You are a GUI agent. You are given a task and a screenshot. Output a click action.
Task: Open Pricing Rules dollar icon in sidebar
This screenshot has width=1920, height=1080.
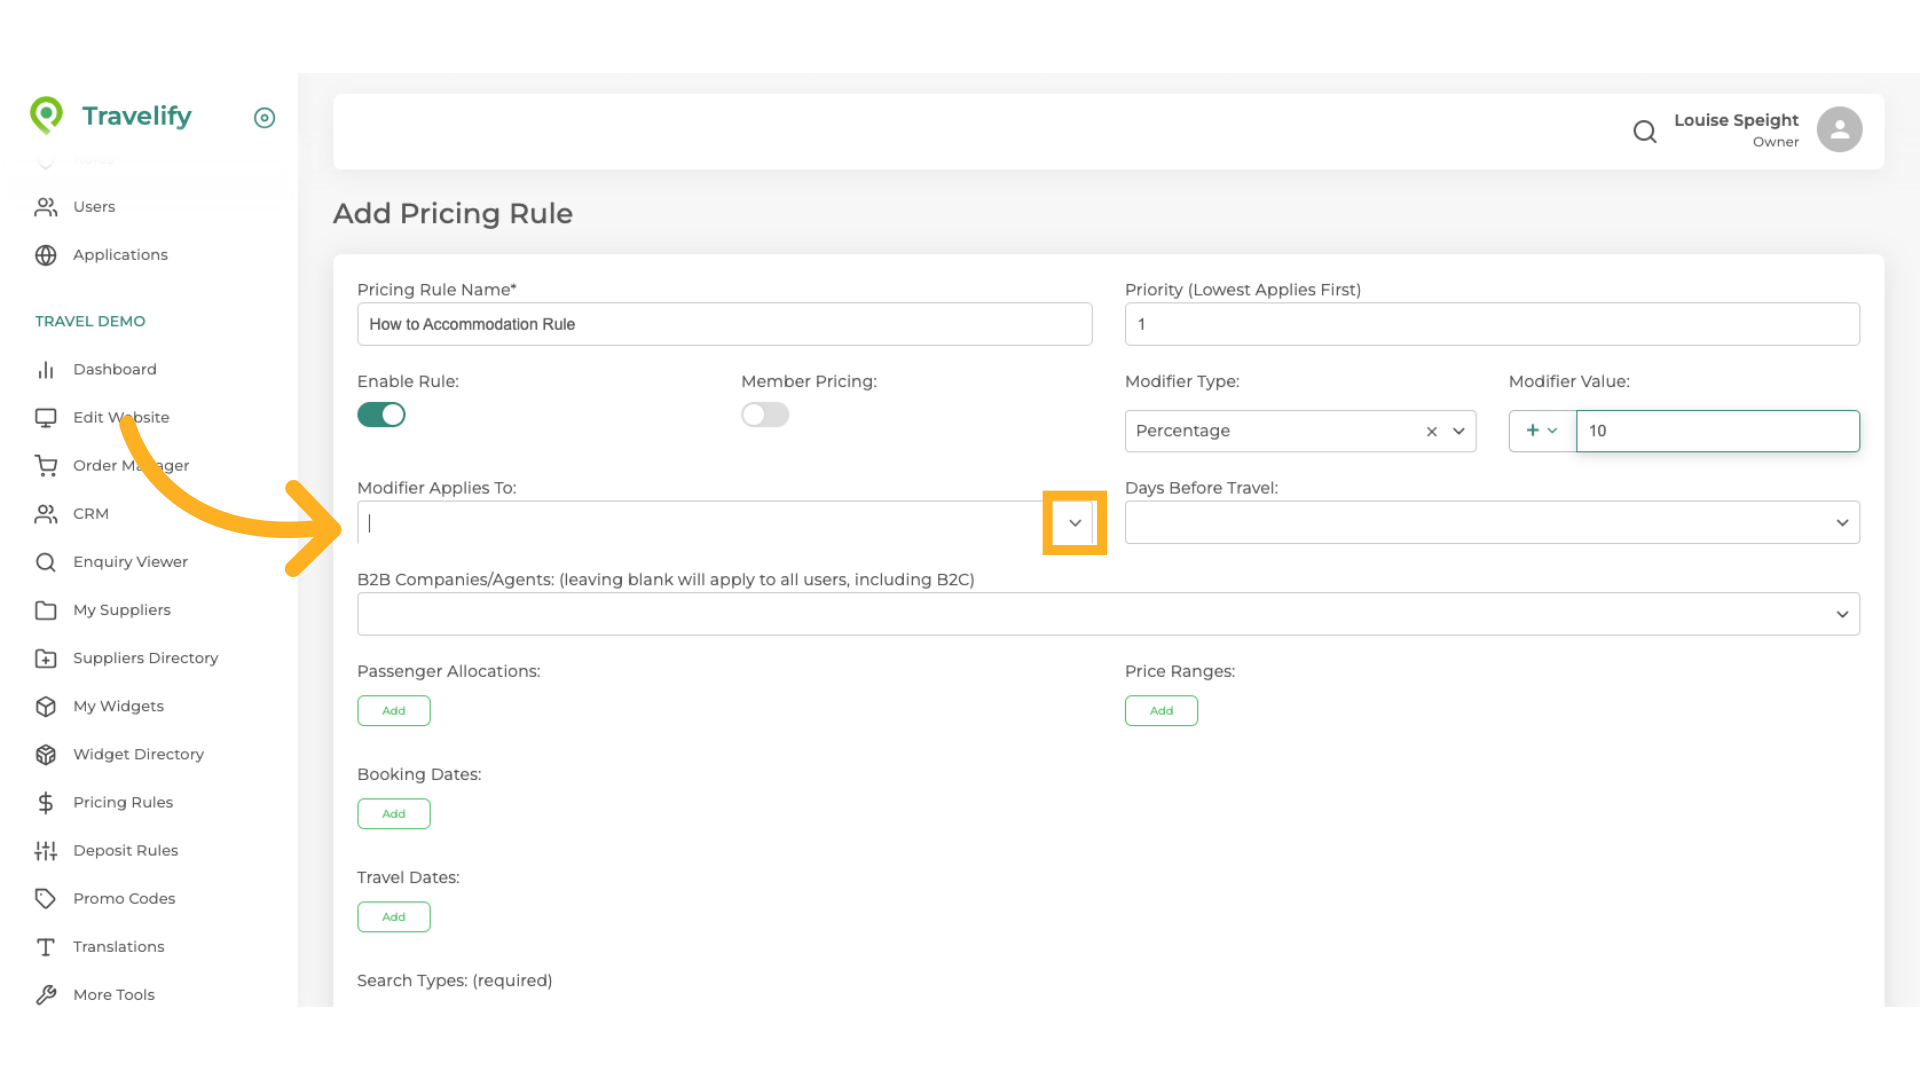(x=46, y=802)
